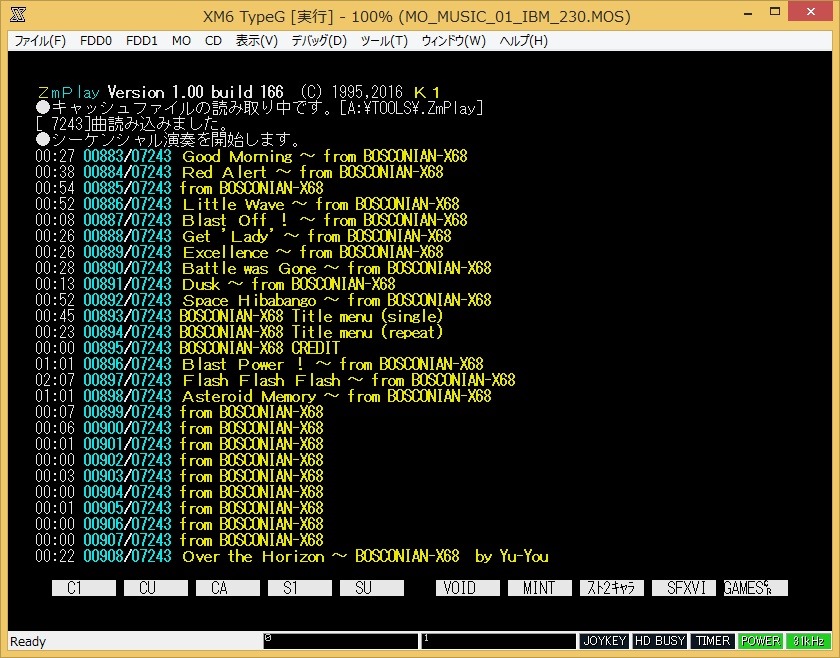Open the MO menu
The image size is (840, 658).
182,41
